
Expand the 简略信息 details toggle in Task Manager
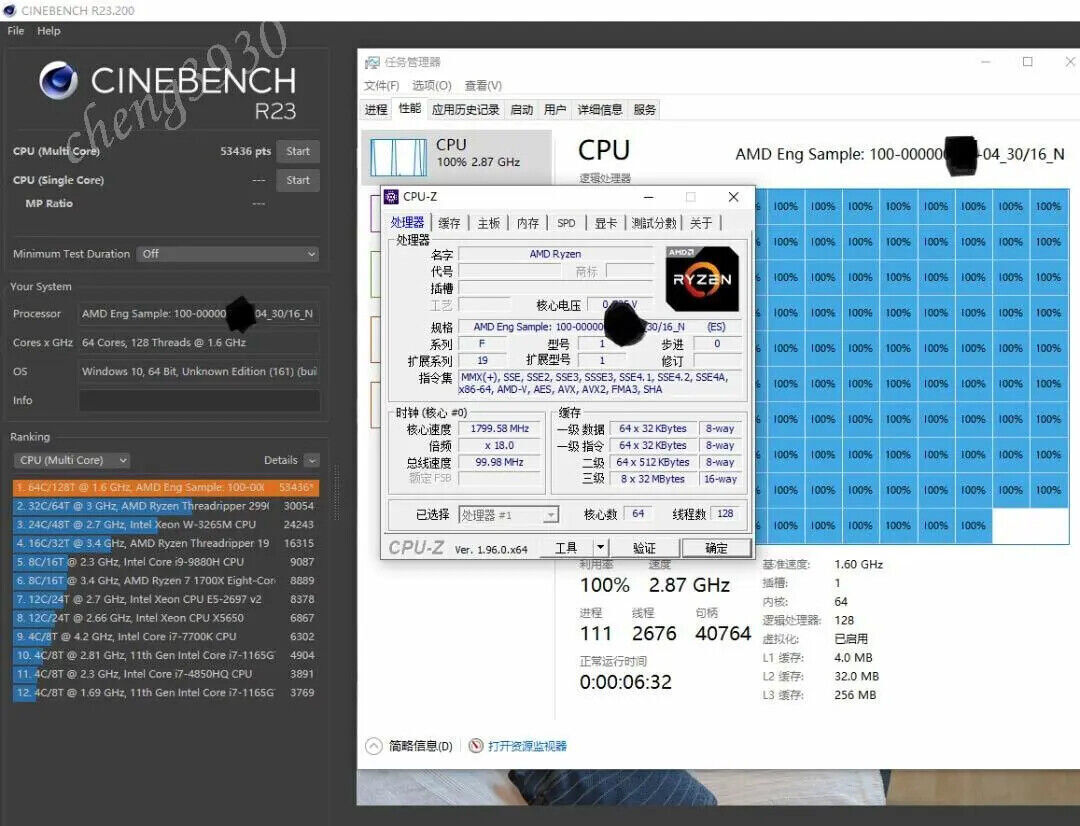(x=375, y=746)
